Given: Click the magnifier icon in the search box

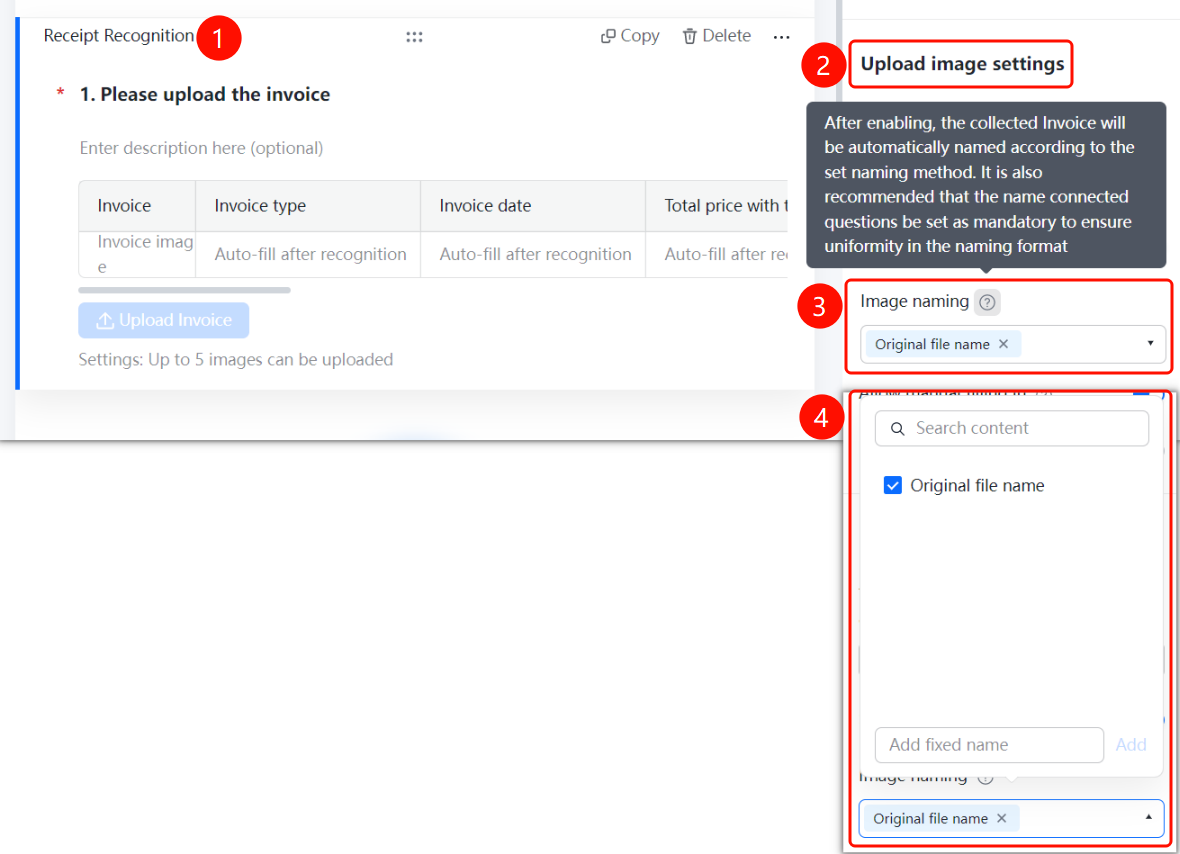Looking at the screenshot, I should click(x=897, y=429).
